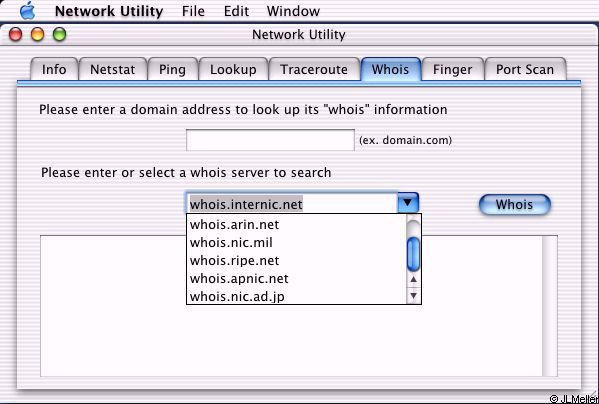
Task: Click the whois server dropdown arrow
Action: coord(408,202)
